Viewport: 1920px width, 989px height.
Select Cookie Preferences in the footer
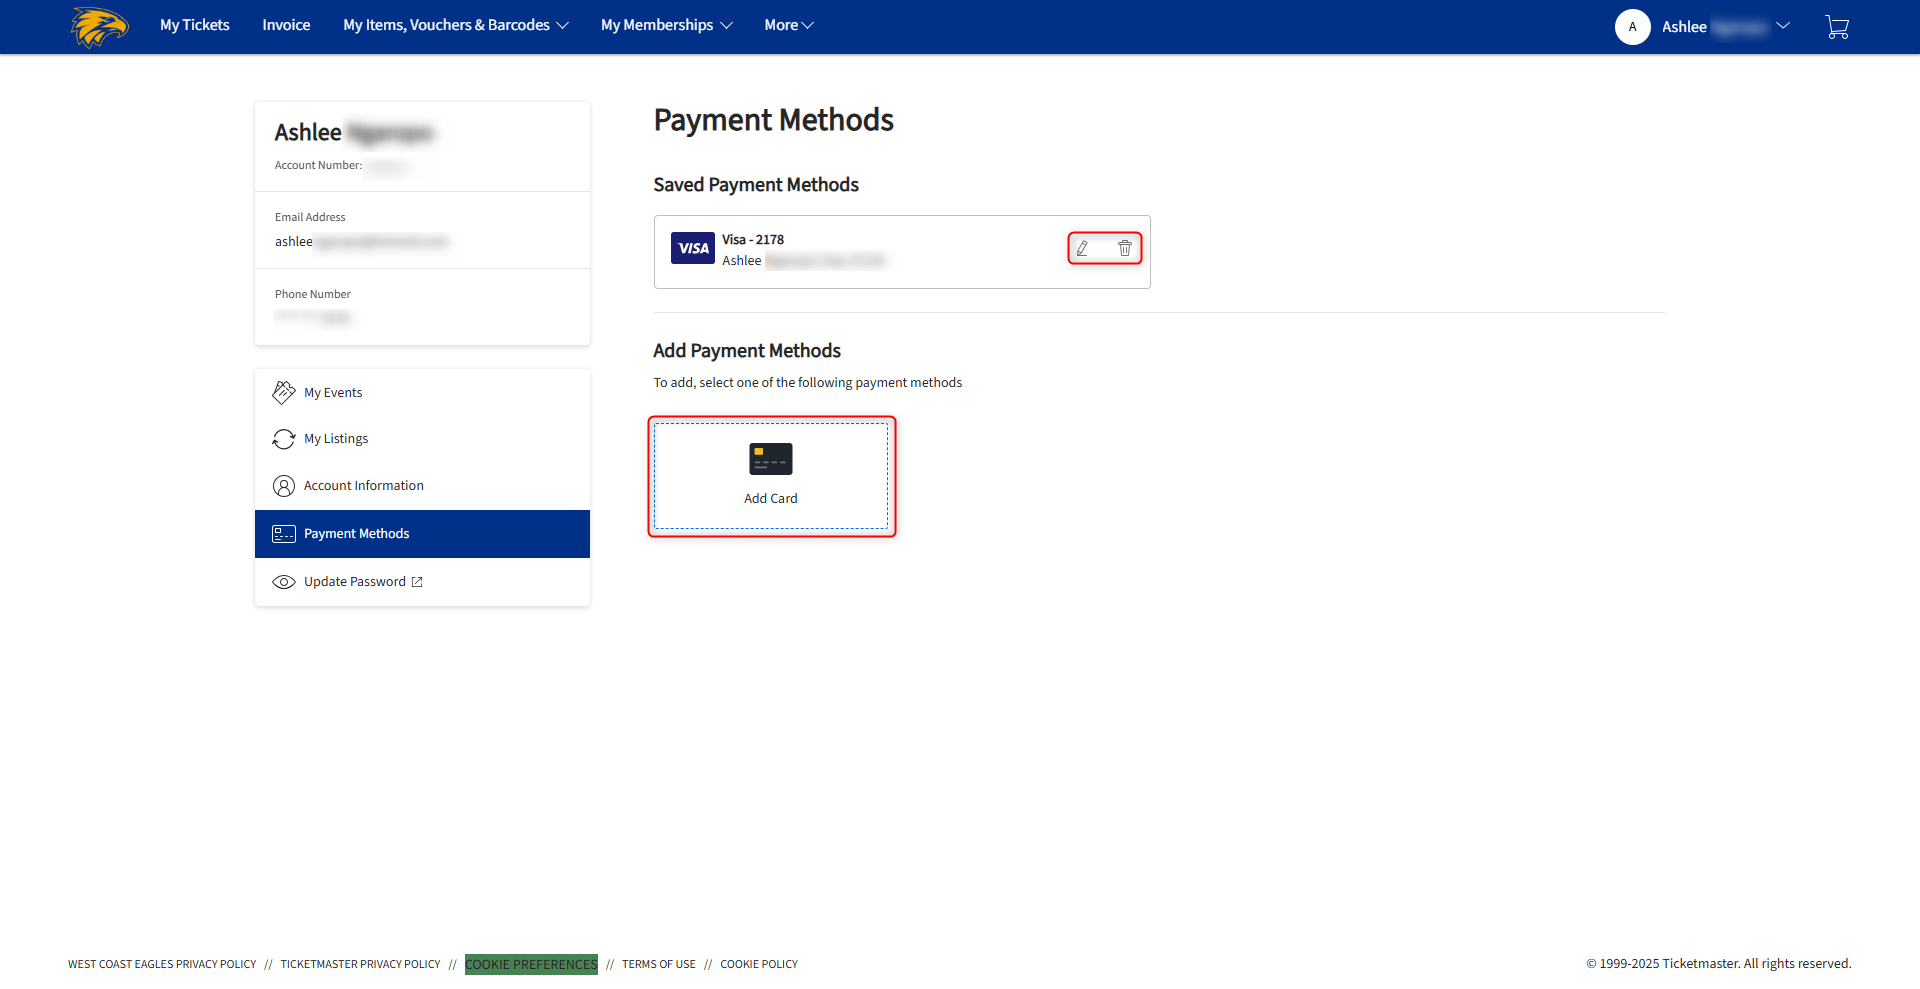coord(531,964)
